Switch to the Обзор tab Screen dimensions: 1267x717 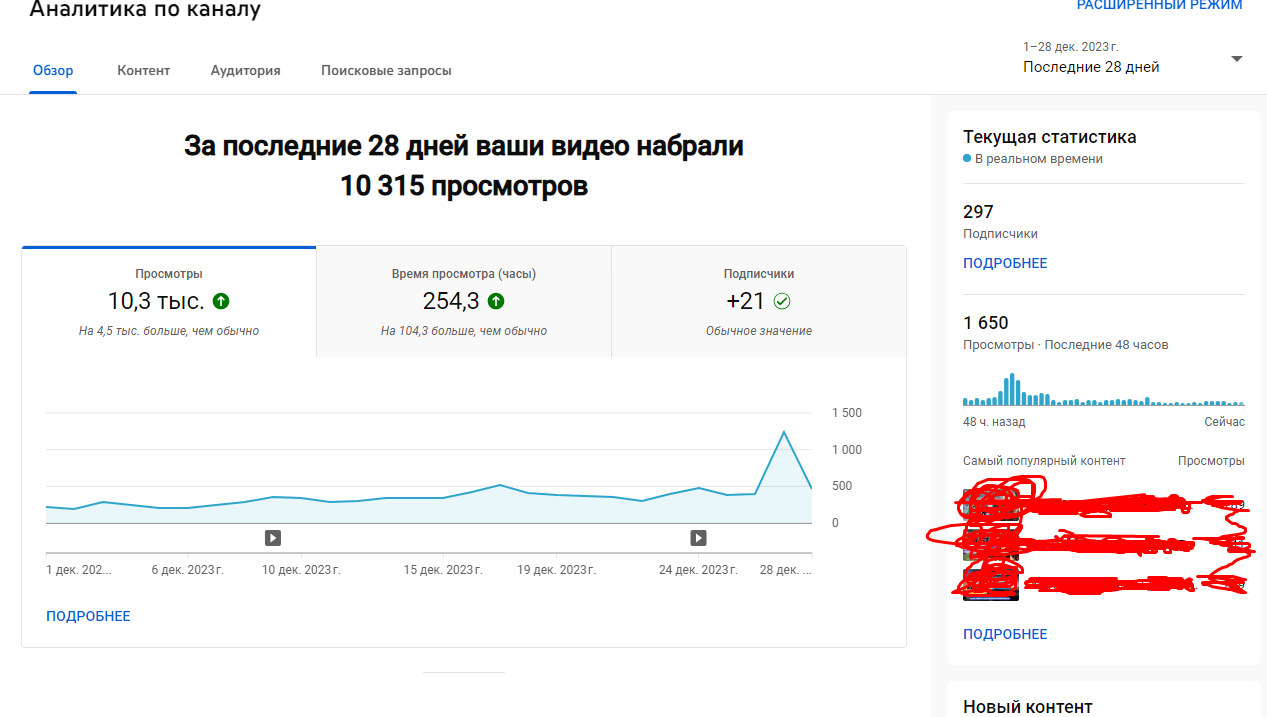coord(53,71)
